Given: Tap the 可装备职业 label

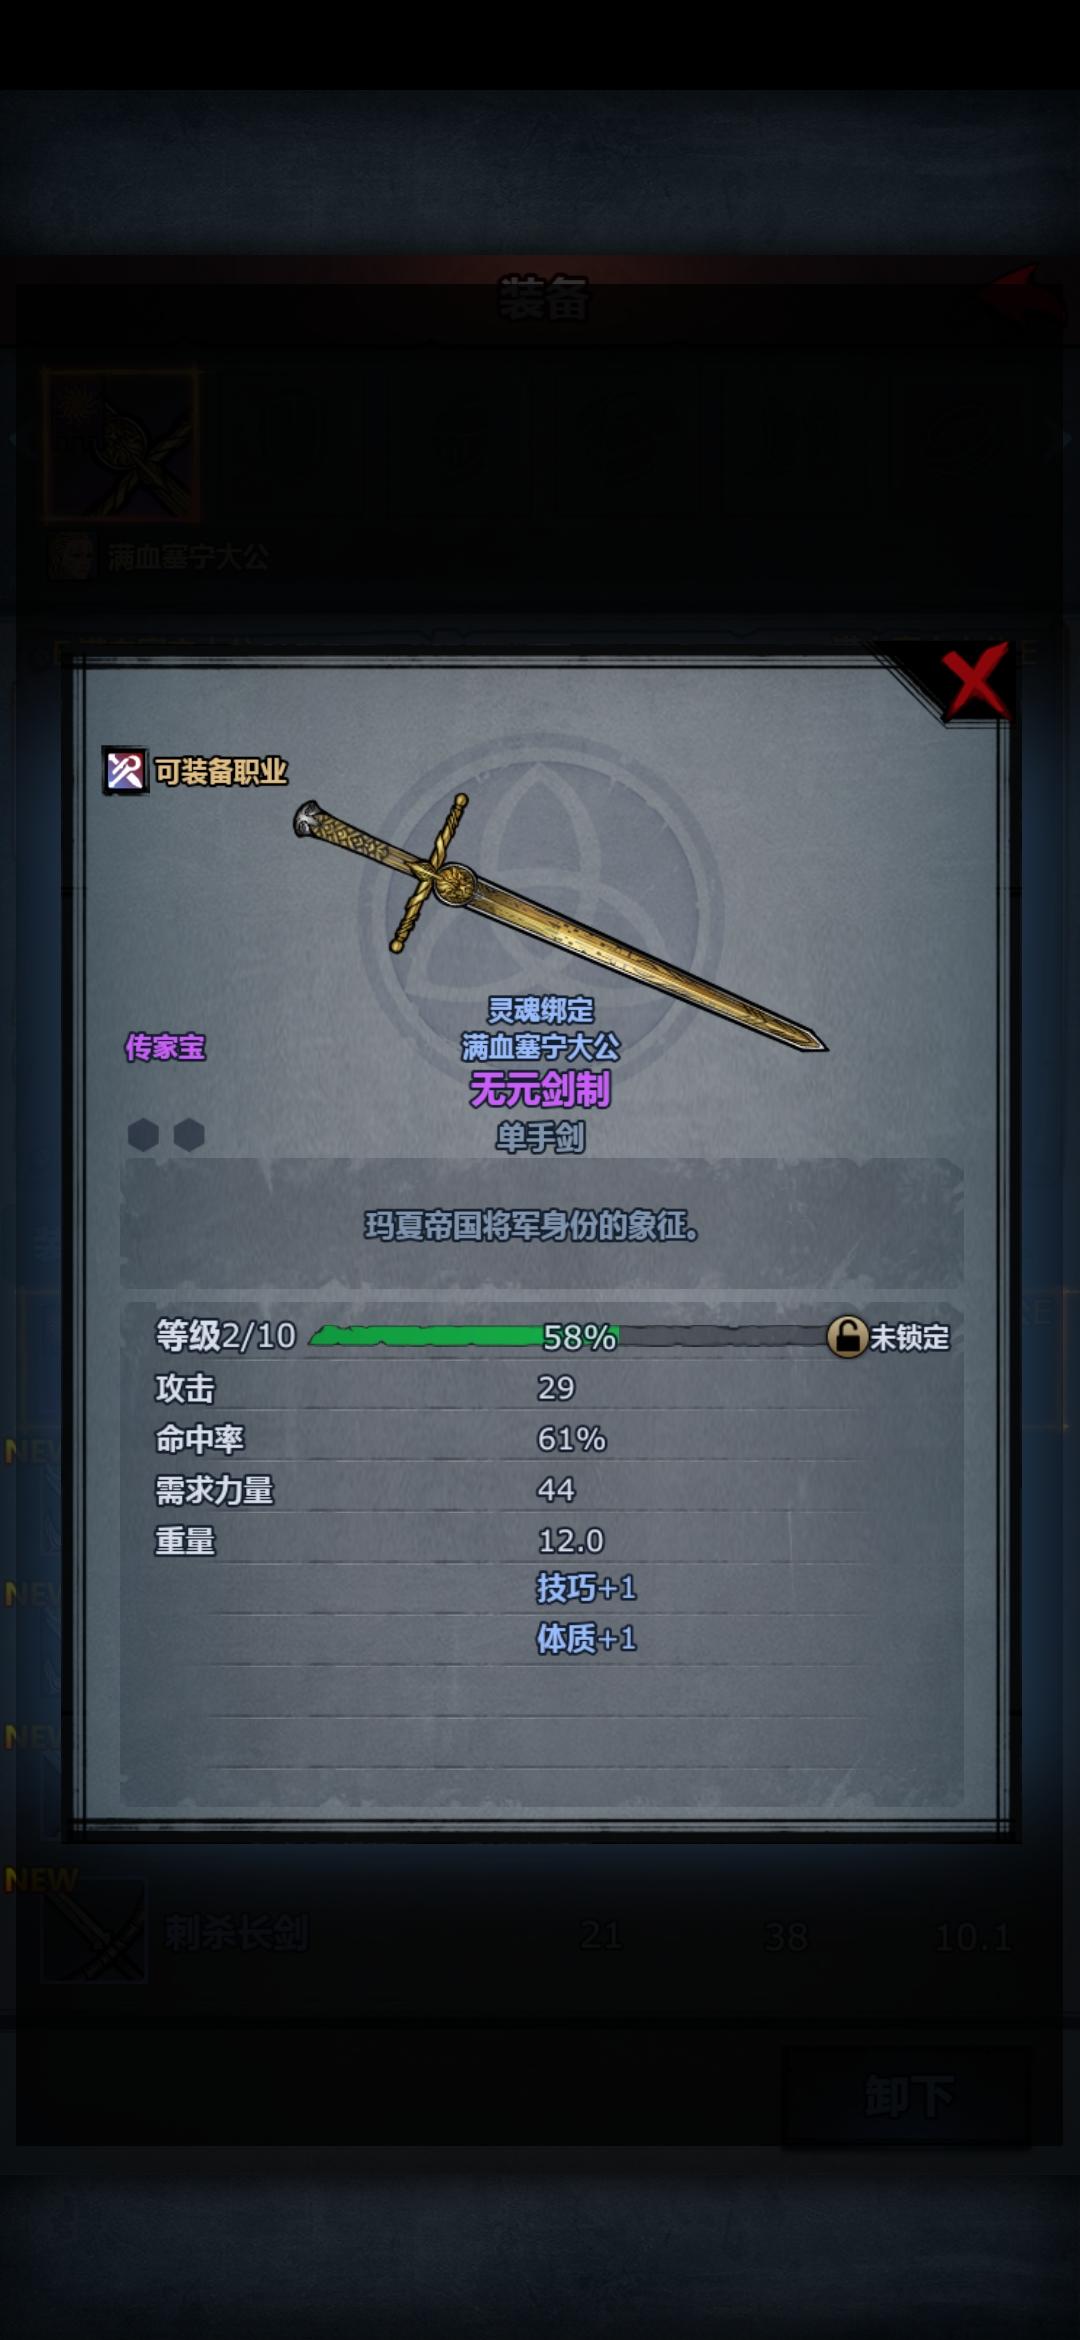Looking at the screenshot, I should point(221,771).
